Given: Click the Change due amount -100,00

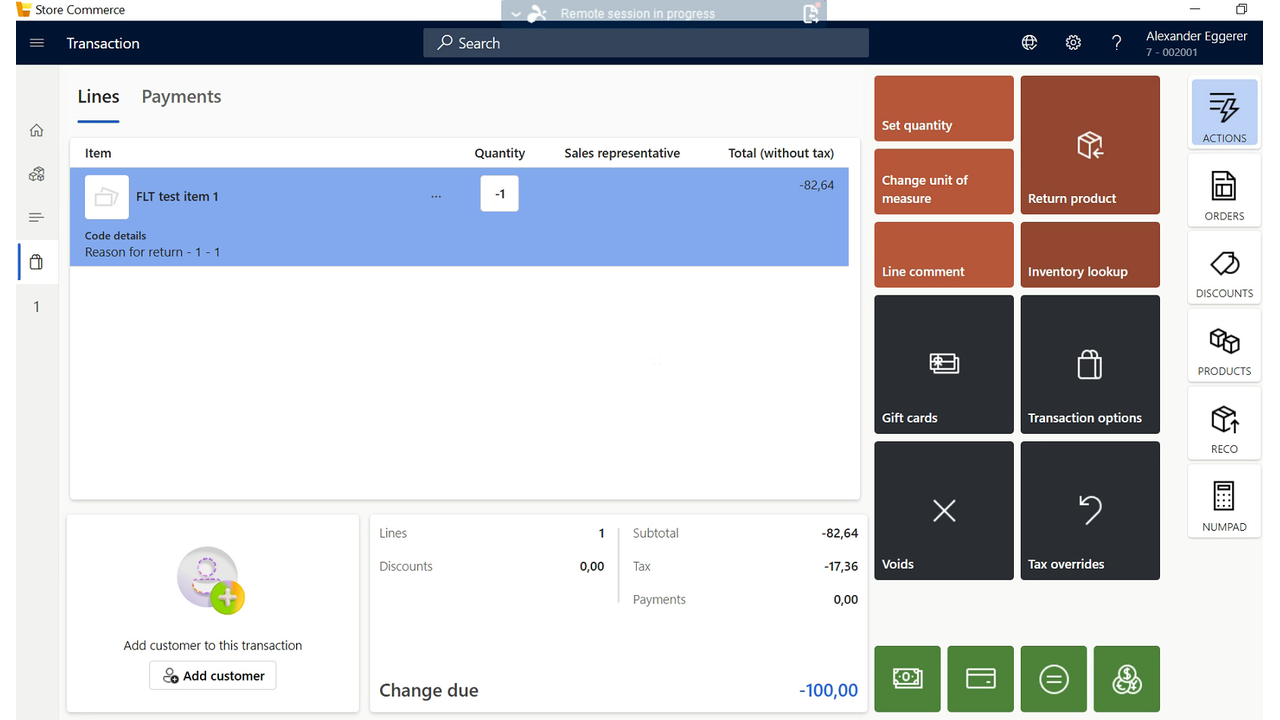Looking at the screenshot, I should (x=828, y=690).
